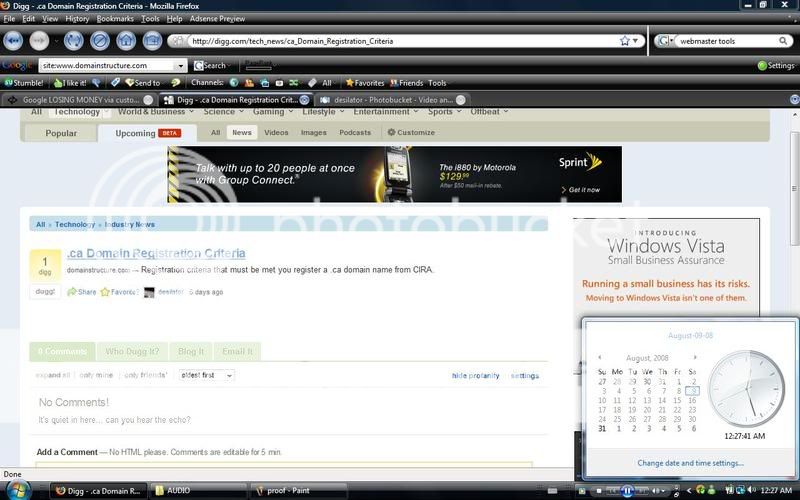Go to previous month in the calendar
This screenshot has width=800, height=500.
point(599,357)
